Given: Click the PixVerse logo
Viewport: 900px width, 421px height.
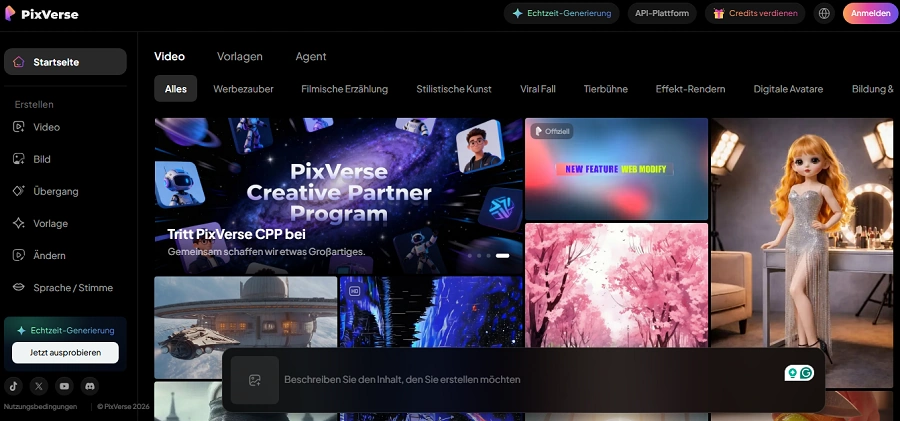Looking at the screenshot, I should [41, 14].
